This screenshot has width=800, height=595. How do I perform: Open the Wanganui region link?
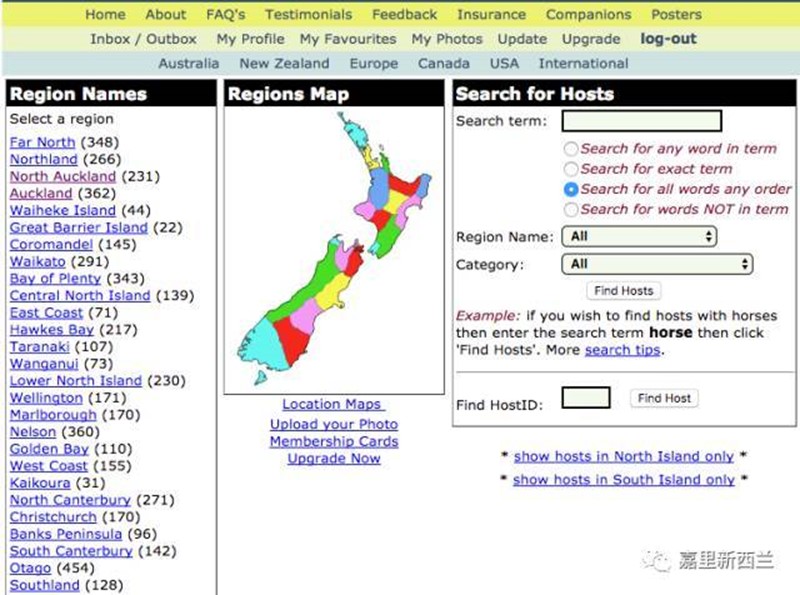44,364
